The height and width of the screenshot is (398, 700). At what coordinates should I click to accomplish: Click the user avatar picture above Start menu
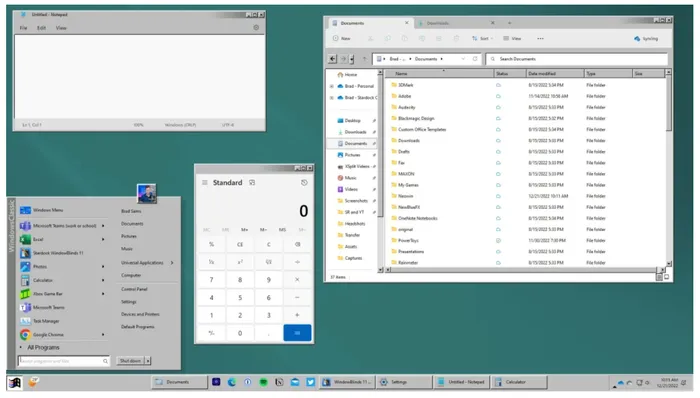point(146,194)
